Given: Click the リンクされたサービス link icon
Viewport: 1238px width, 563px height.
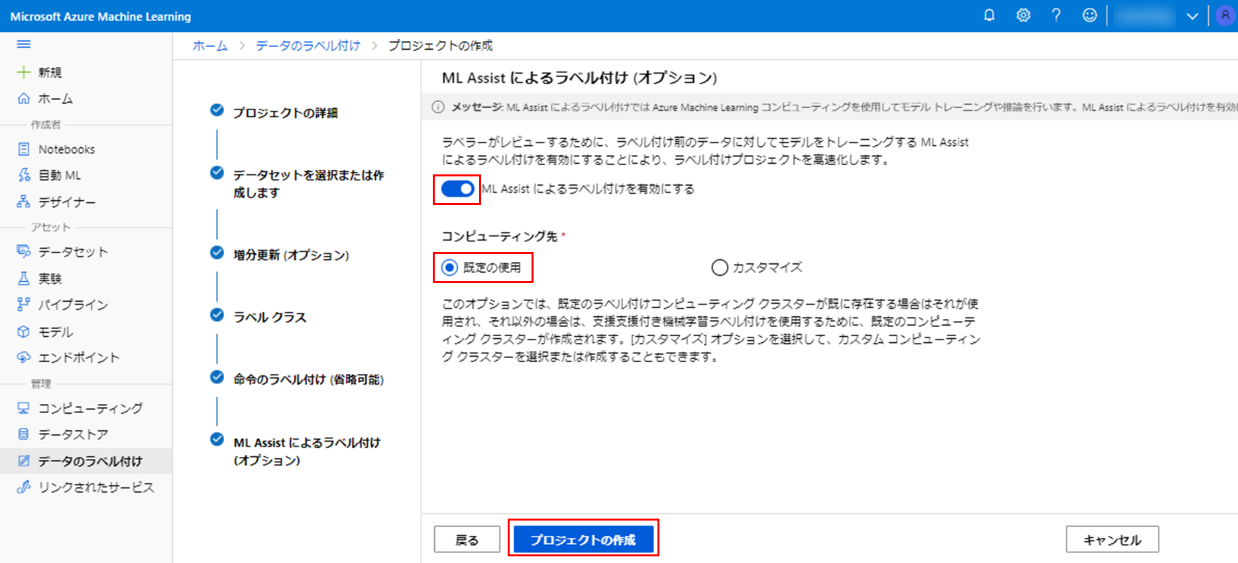Looking at the screenshot, I should pos(24,488).
